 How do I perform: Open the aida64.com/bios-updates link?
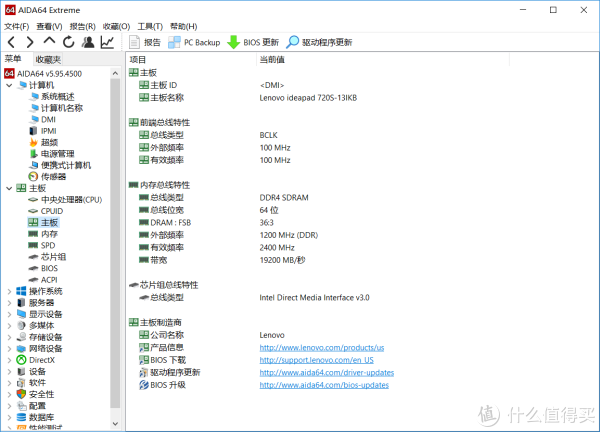[x=324, y=385]
